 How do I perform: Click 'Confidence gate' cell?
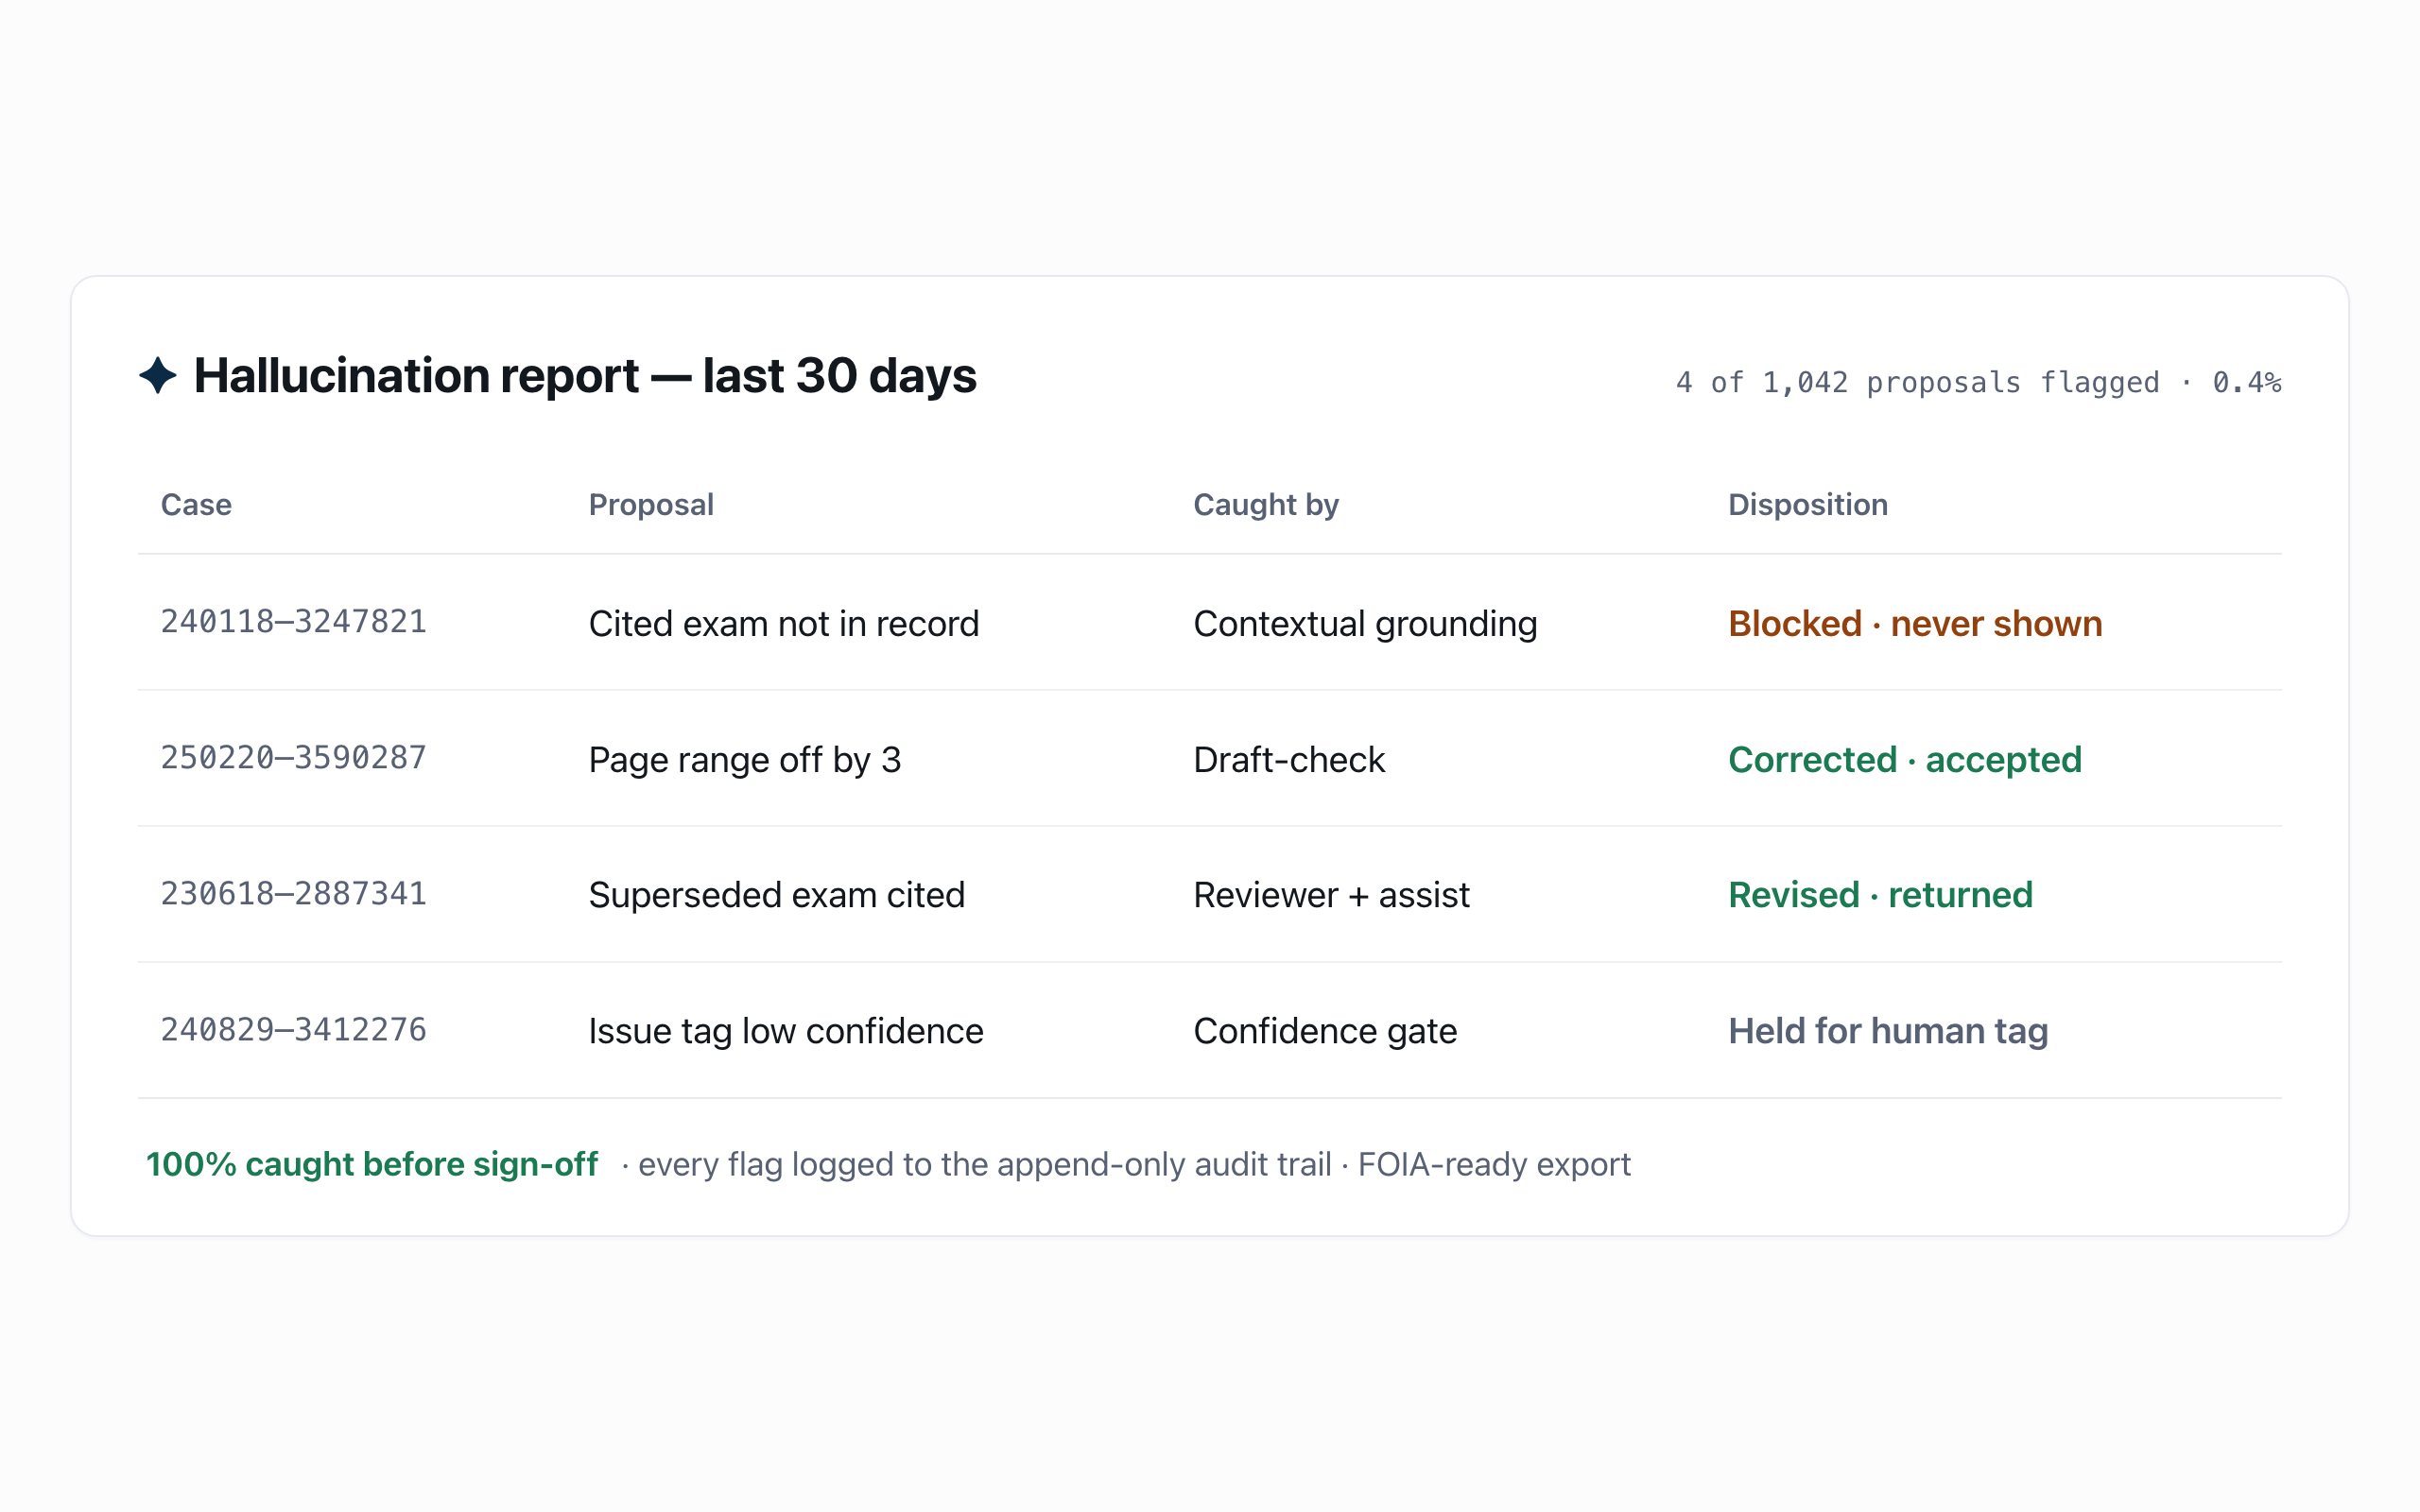click(1325, 1031)
